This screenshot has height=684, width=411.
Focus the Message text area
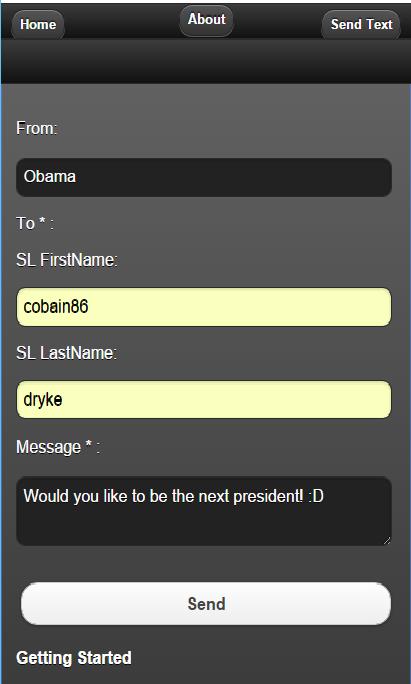click(204, 511)
